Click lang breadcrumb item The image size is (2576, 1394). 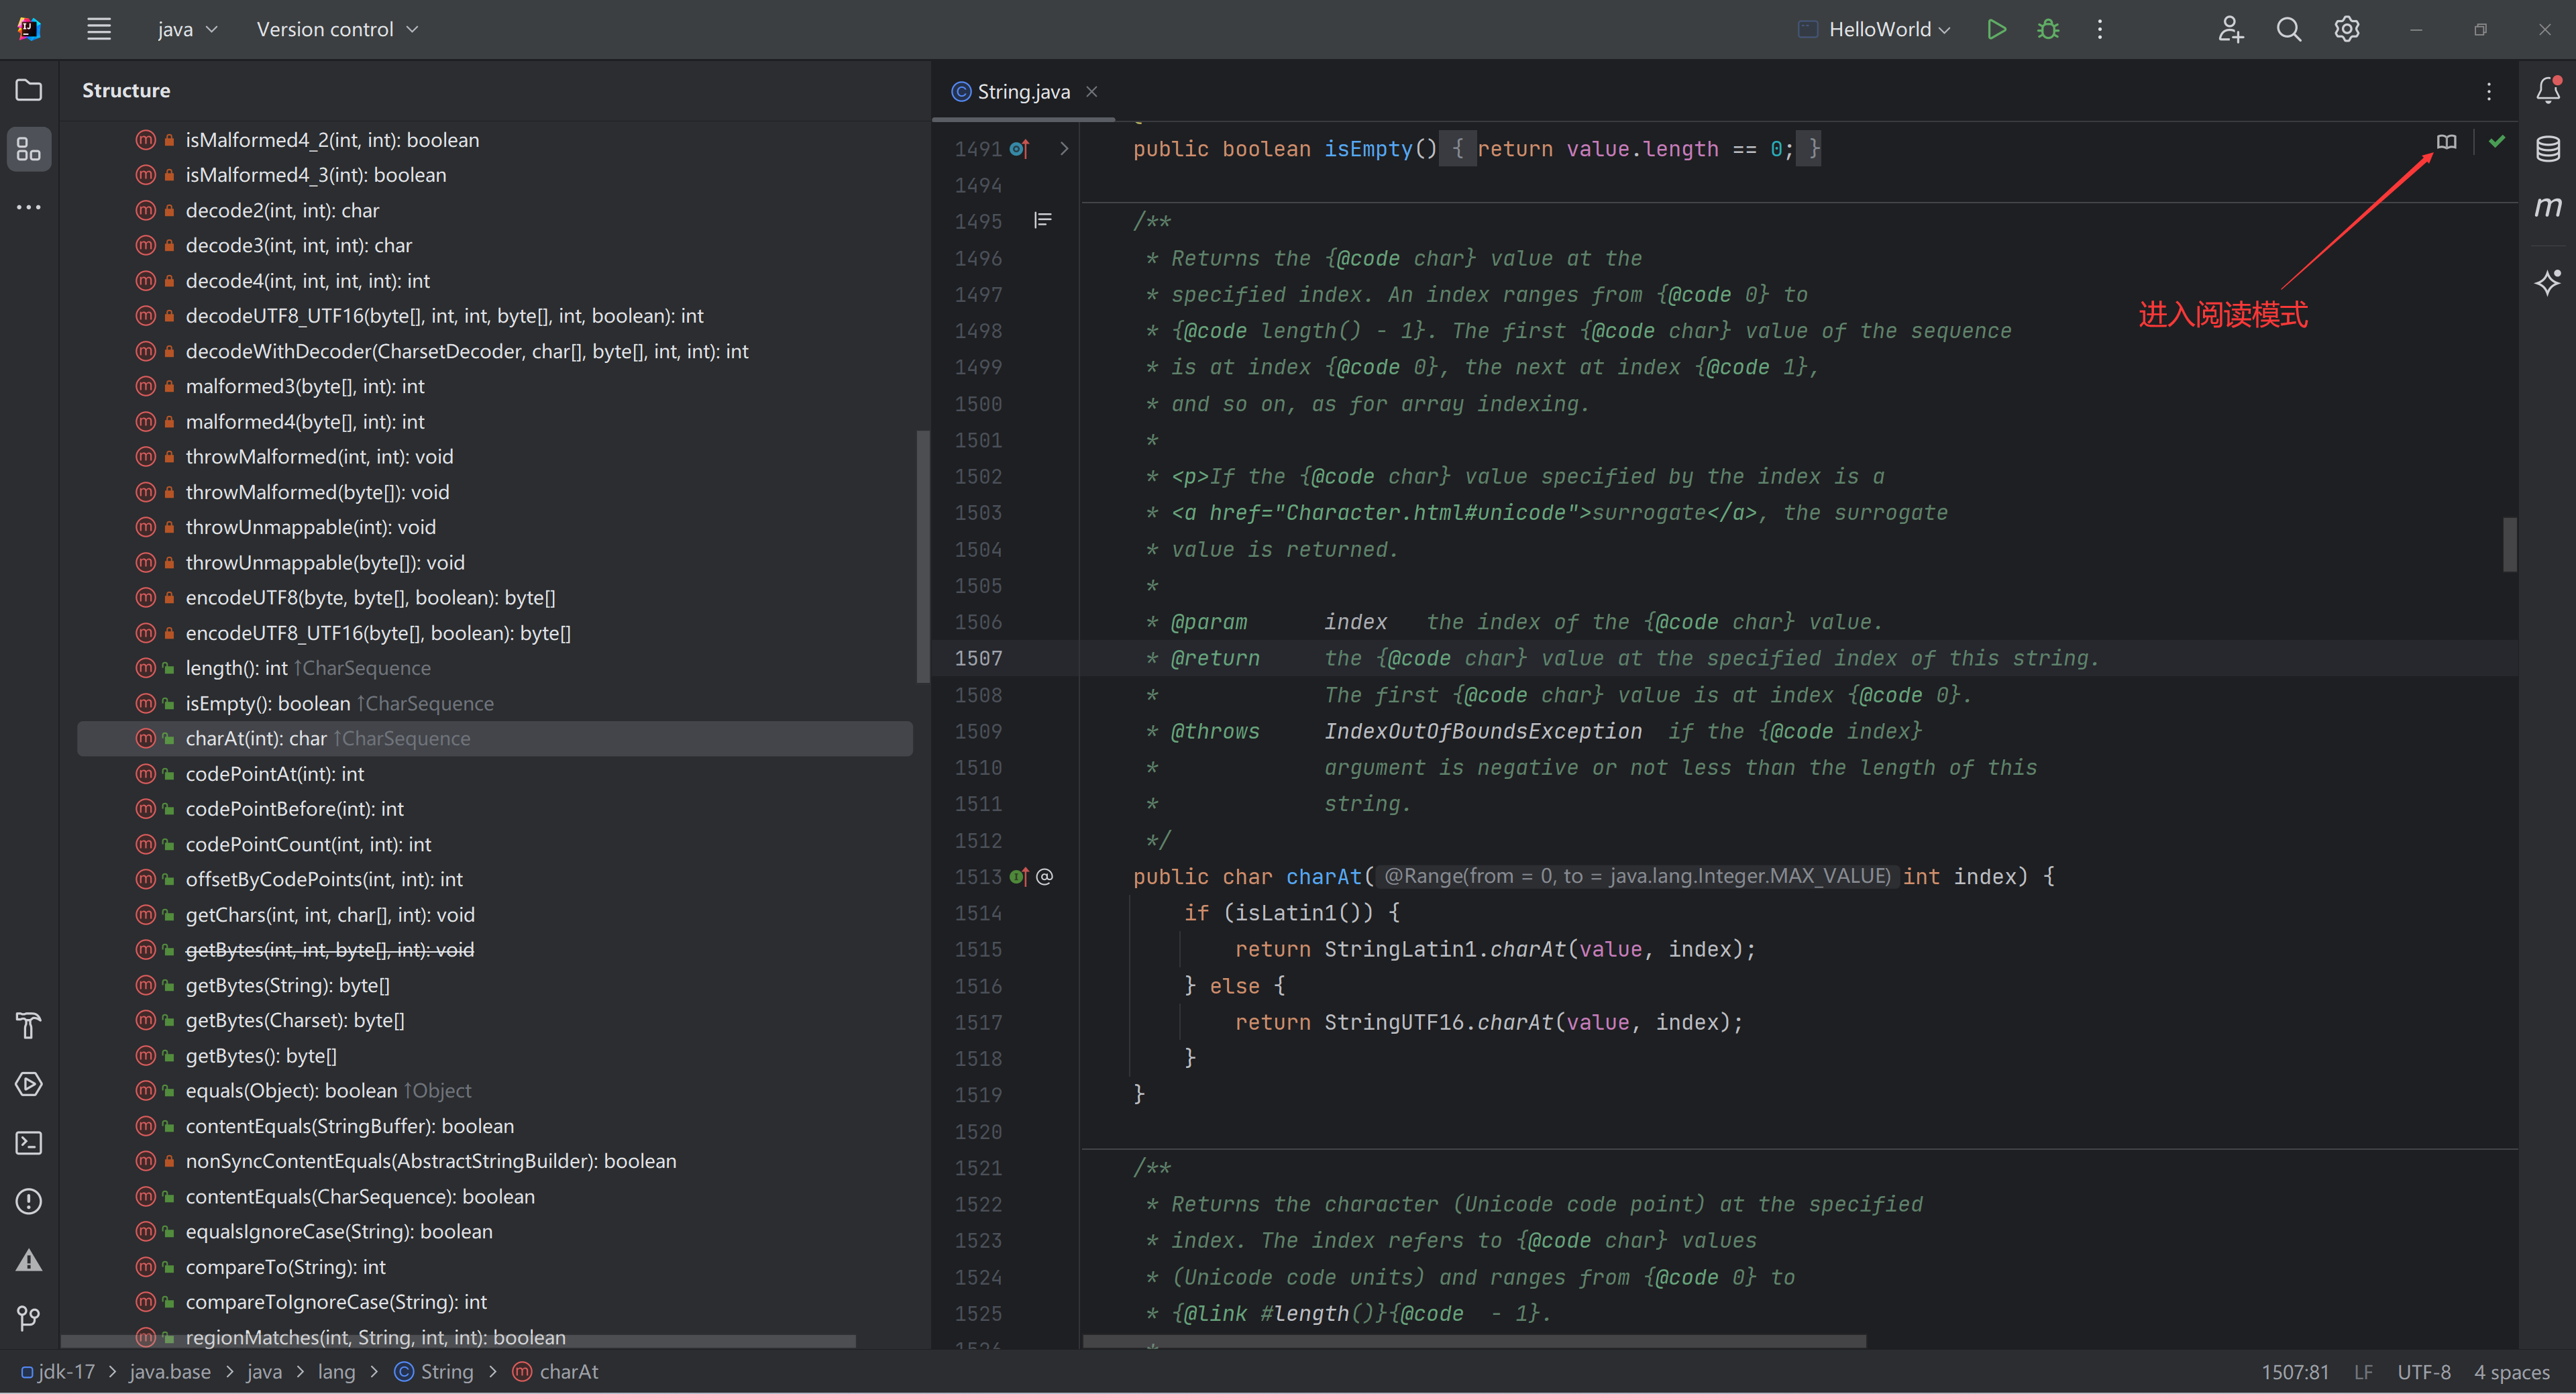[336, 1372]
